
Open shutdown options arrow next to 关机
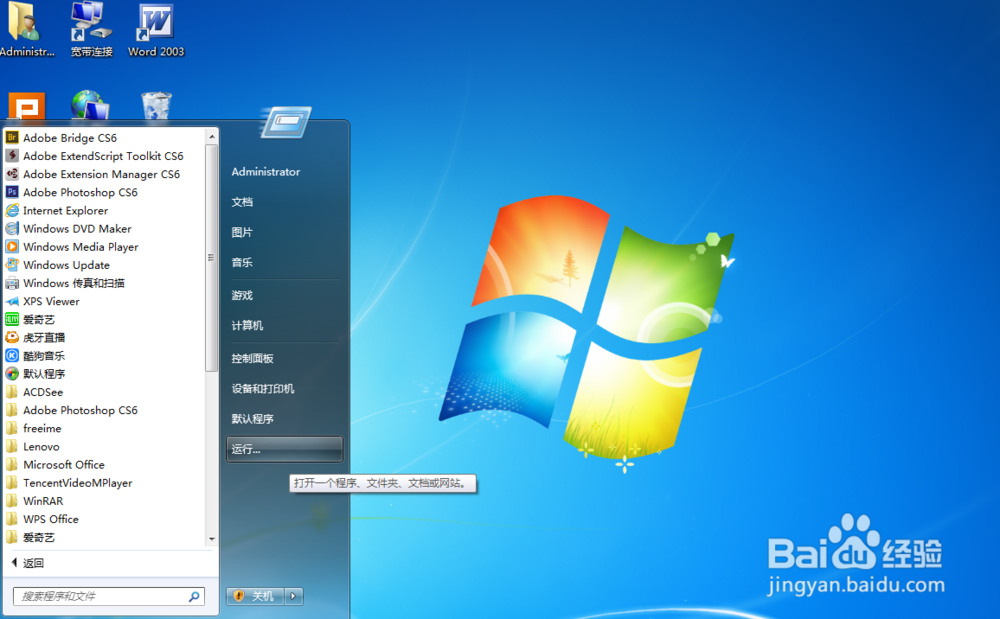point(293,596)
